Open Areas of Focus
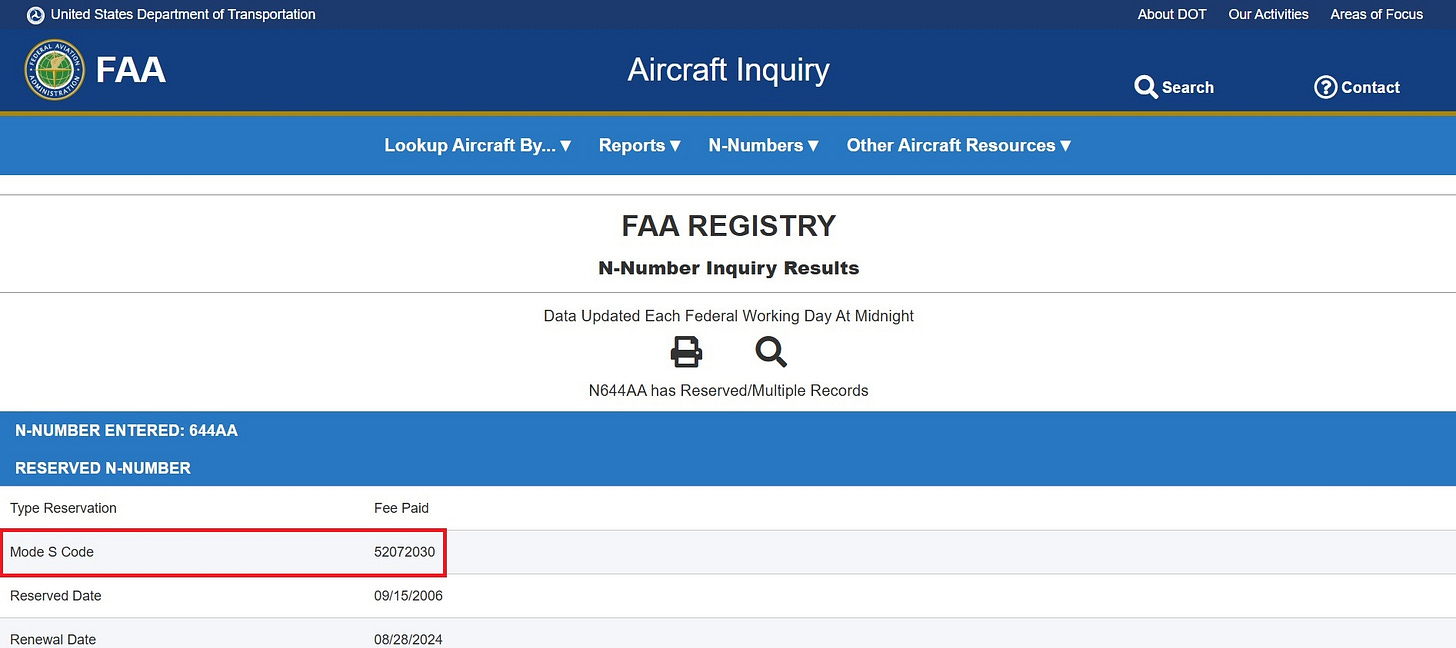This screenshot has width=1456, height=648. [1376, 14]
